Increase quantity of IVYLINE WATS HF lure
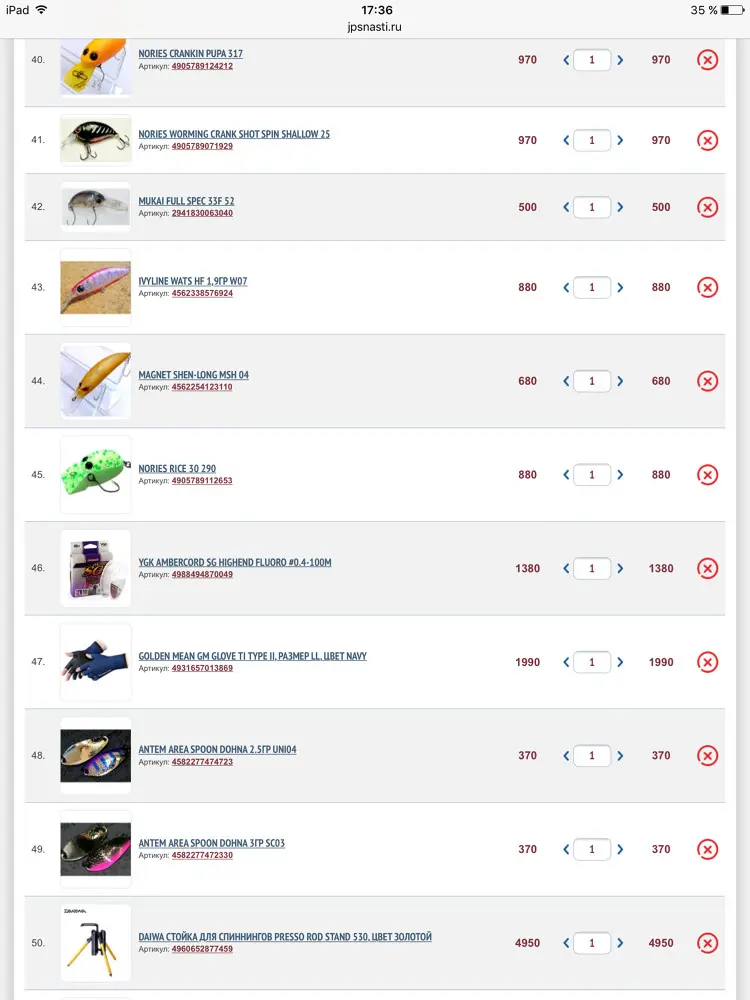750x1000 pixels. pyautogui.click(x=620, y=288)
